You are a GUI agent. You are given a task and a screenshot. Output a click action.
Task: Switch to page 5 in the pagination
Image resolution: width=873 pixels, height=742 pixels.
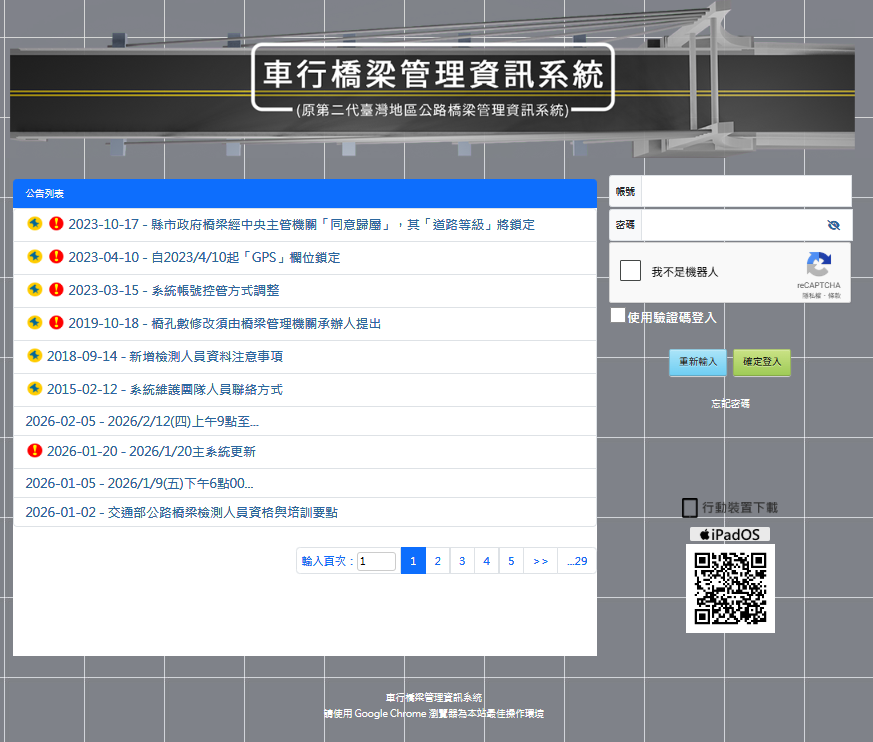pyautogui.click(x=511, y=560)
